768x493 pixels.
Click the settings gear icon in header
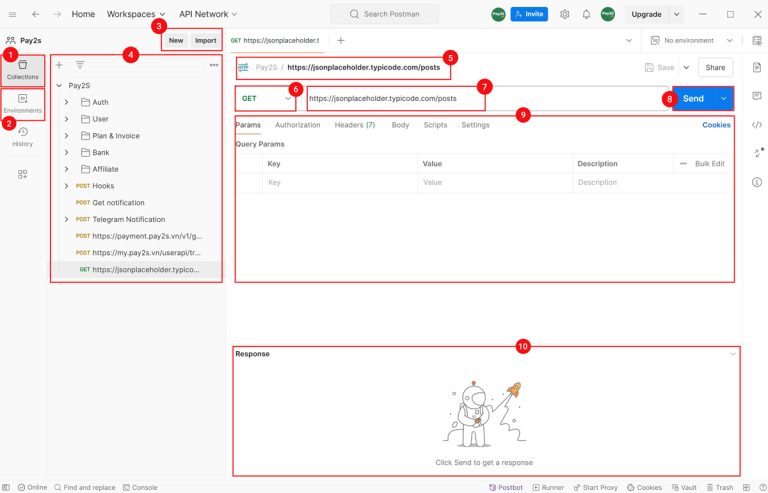tap(565, 14)
